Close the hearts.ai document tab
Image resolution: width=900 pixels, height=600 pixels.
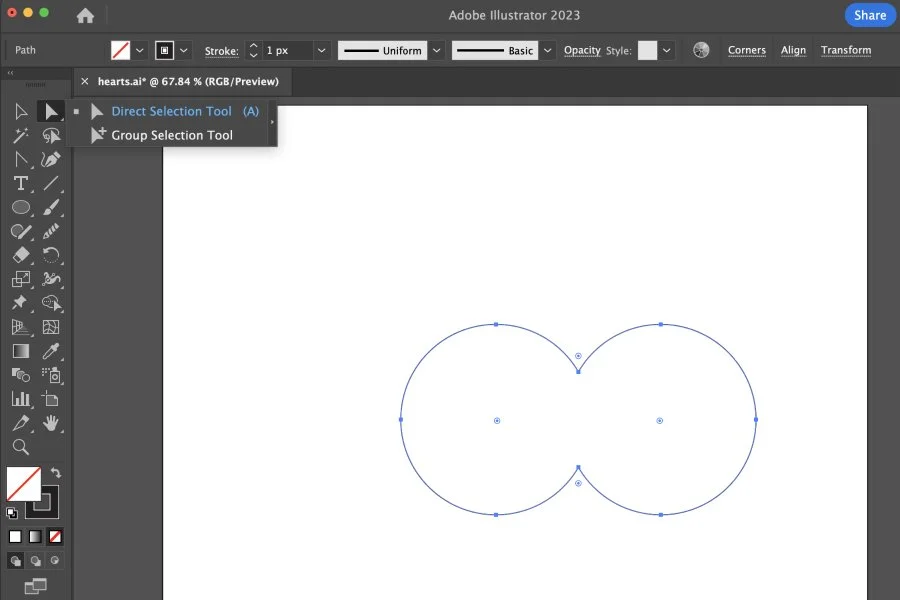[85, 82]
